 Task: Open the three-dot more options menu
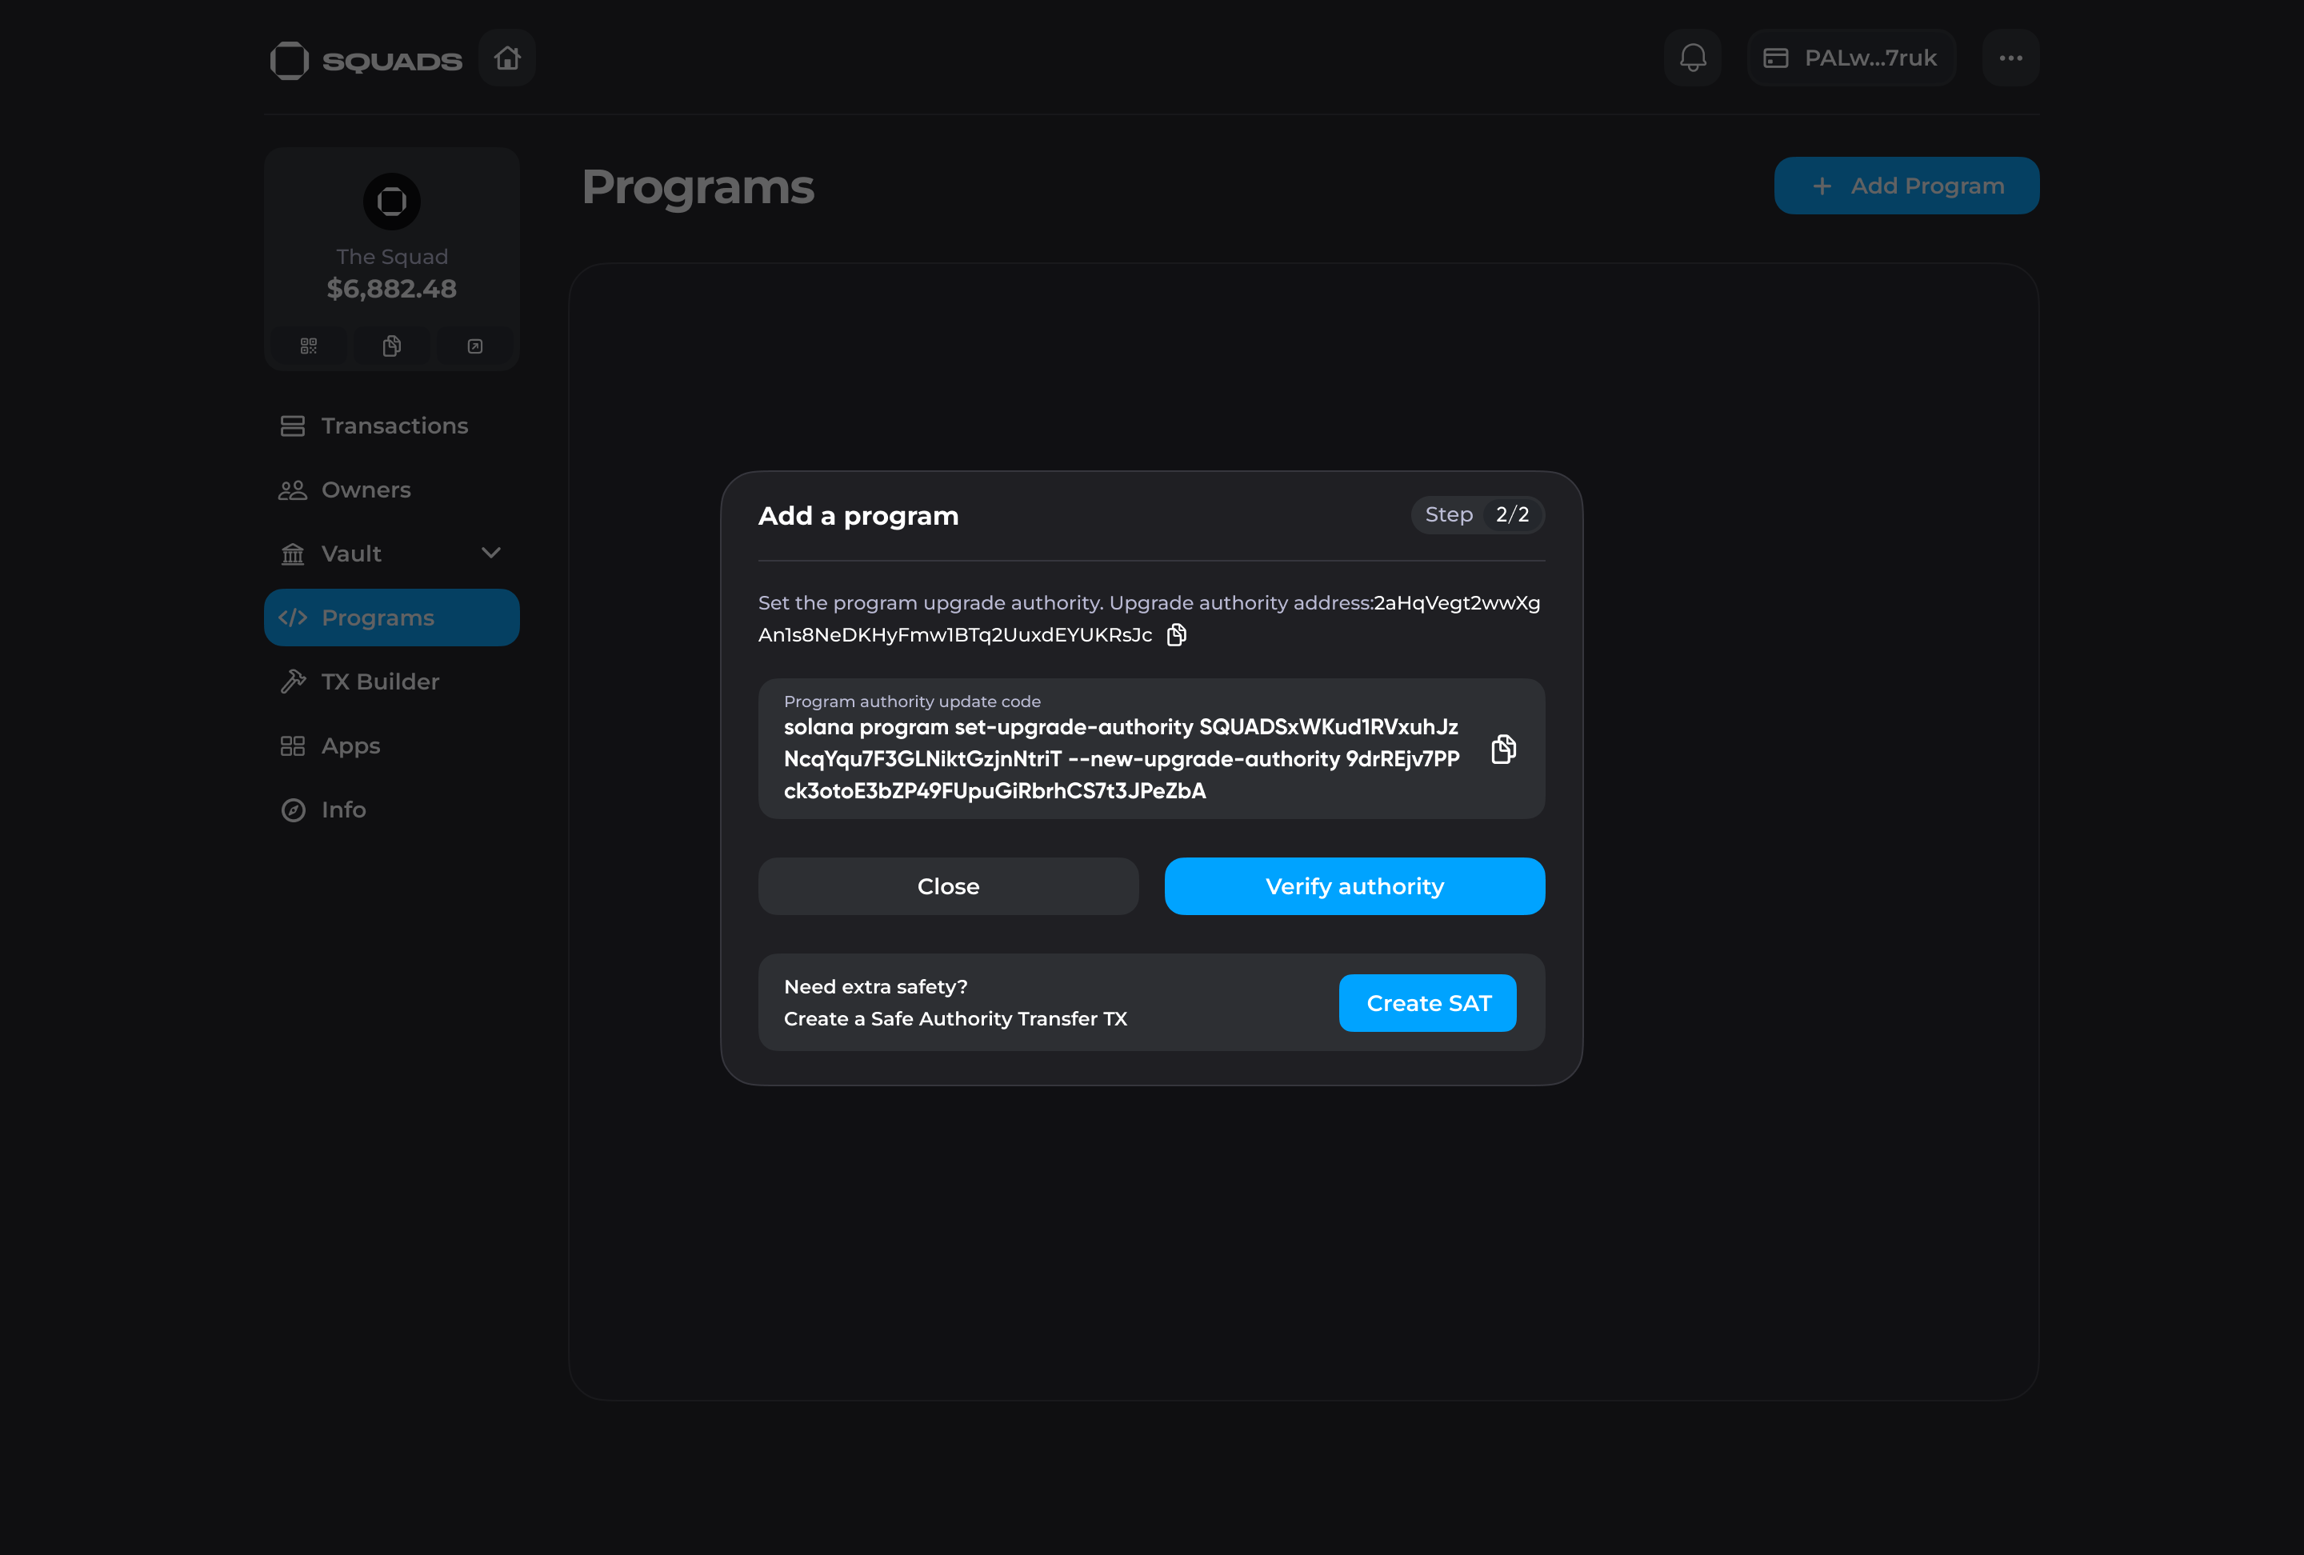2010,58
